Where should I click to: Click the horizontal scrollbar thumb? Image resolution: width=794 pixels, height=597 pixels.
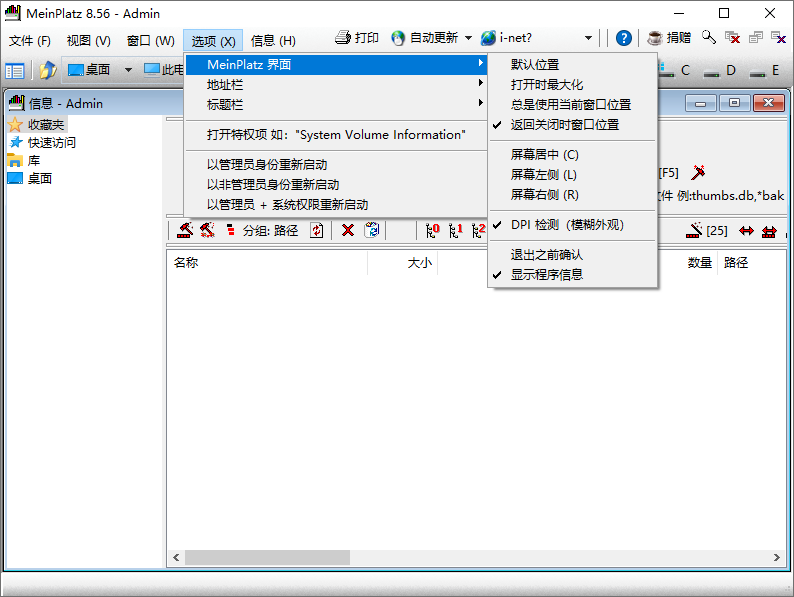coord(267,558)
